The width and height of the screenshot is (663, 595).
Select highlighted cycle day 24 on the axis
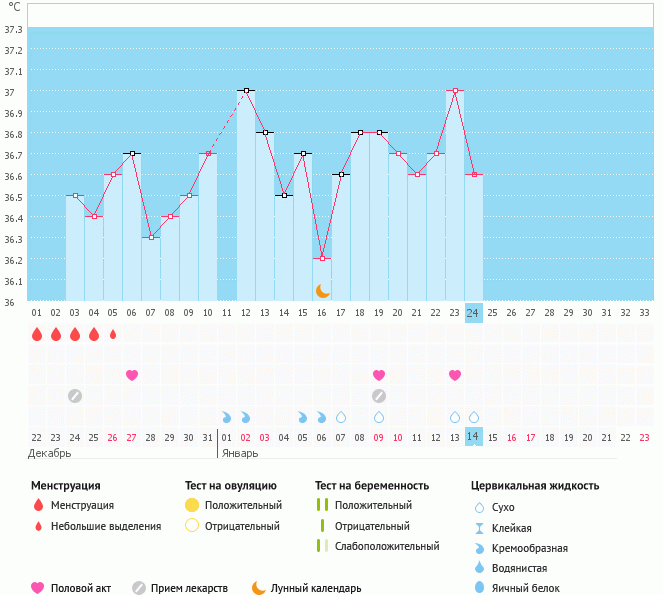474,313
